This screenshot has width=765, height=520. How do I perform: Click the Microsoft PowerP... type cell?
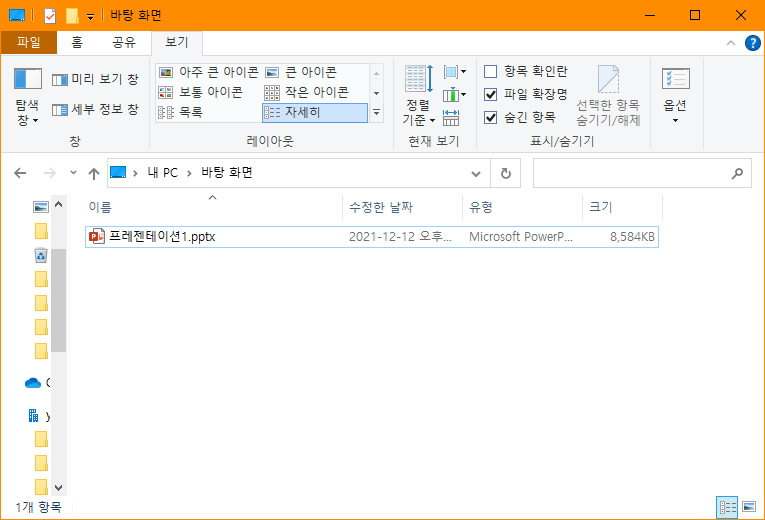point(521,237)
